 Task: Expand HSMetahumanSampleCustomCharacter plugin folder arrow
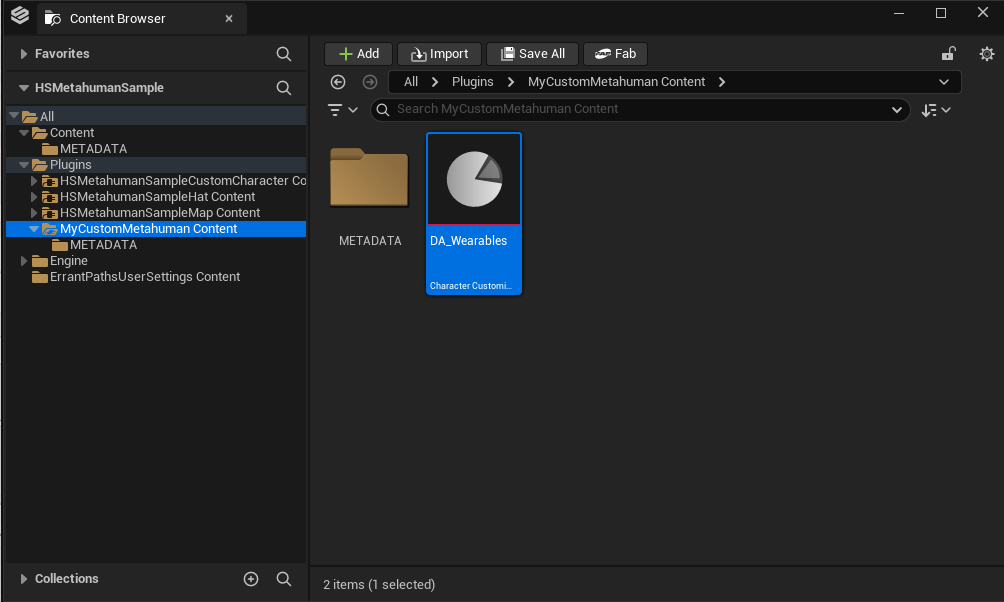tap(34, 181)
